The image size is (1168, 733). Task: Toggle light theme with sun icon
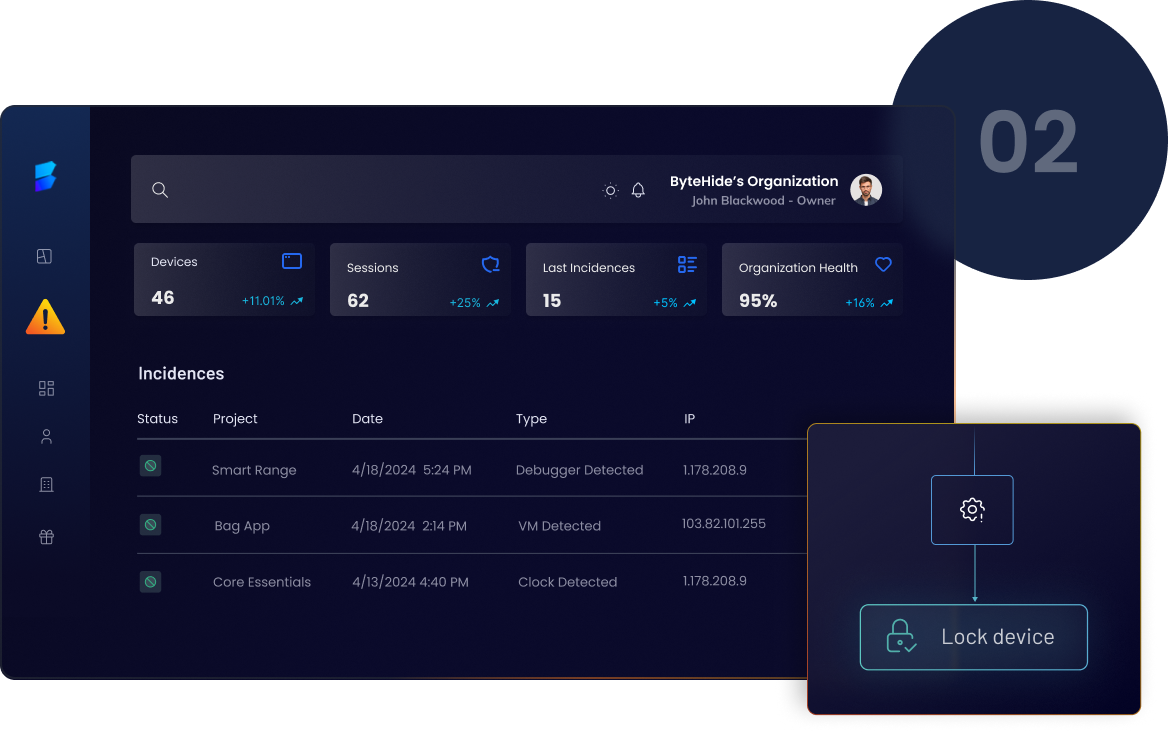(610, 190)
